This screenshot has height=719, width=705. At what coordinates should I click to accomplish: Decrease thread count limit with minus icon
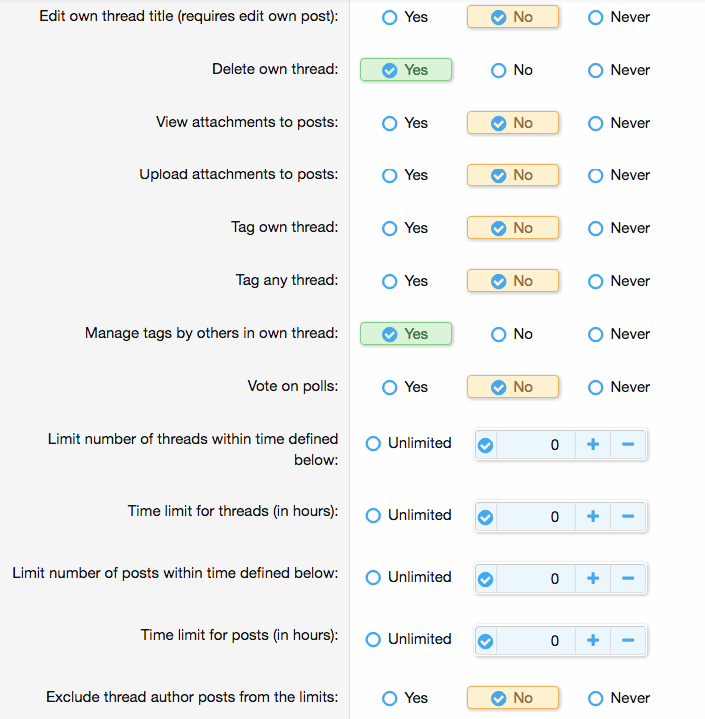(628, 444)
